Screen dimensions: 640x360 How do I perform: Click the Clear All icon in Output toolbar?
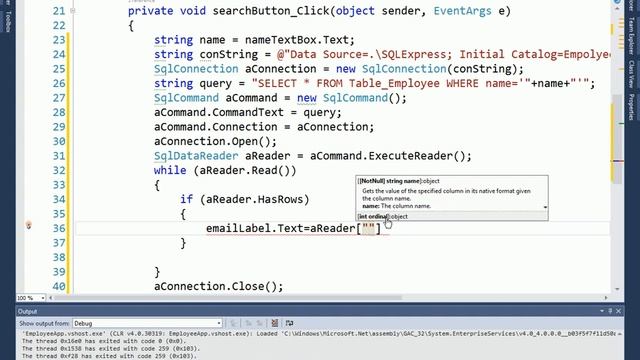click(275, 323)
